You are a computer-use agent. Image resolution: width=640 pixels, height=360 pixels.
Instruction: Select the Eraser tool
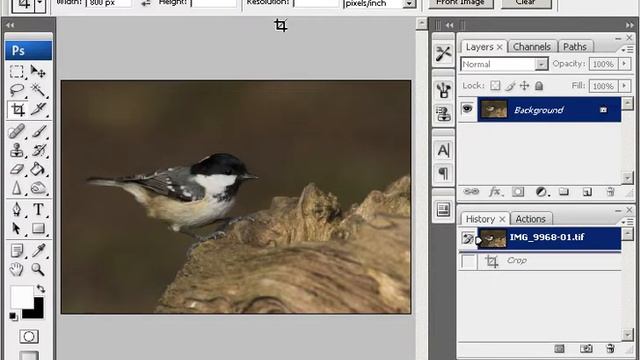tap(17, 169)
